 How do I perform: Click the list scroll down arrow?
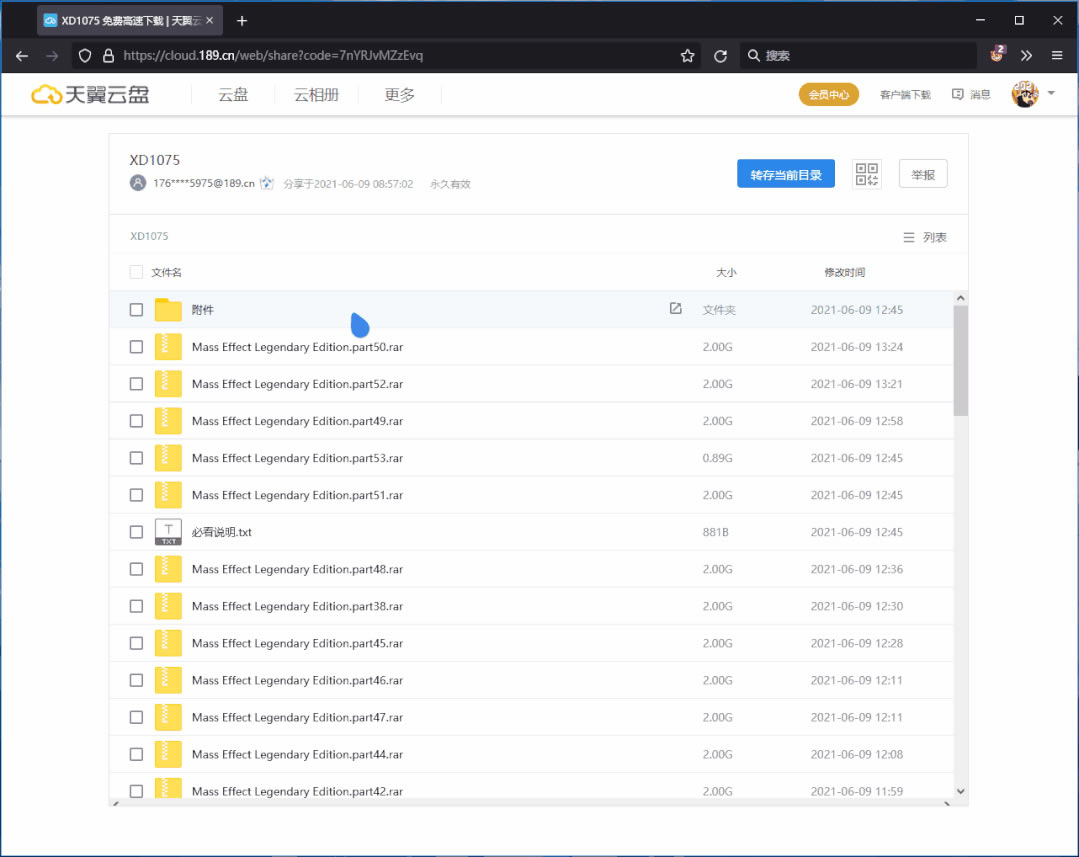click(961, 792)
